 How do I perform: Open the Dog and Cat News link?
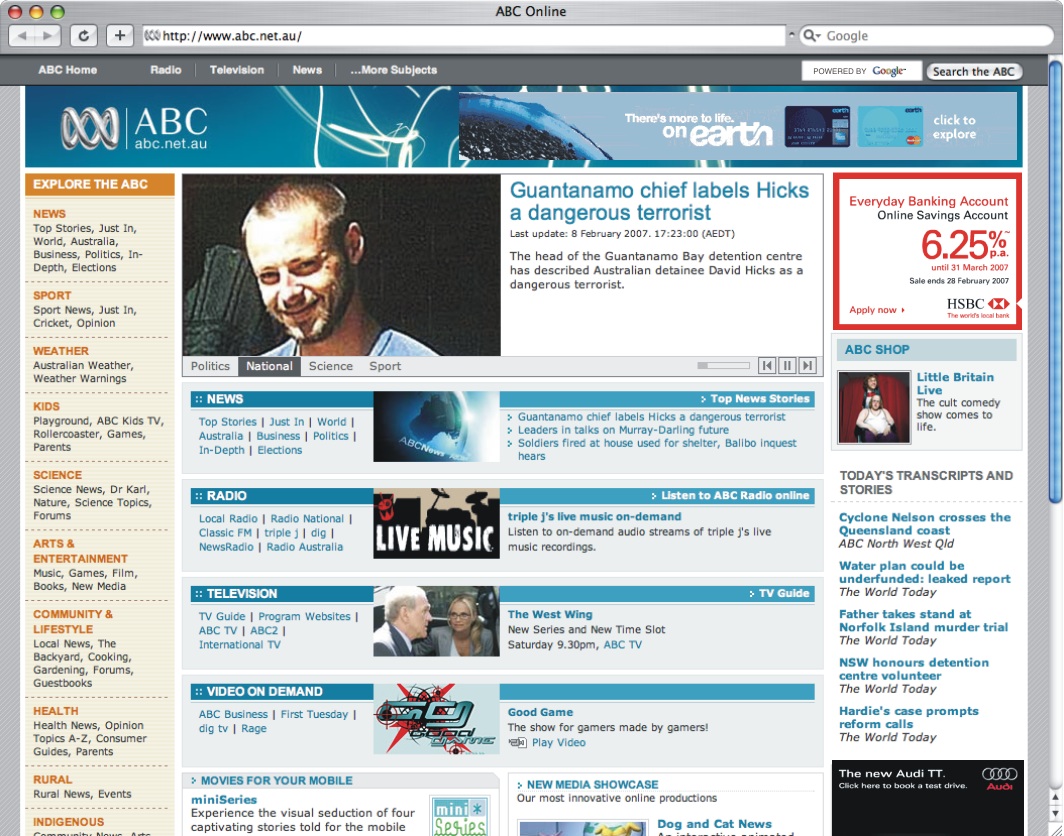[715, 824]
